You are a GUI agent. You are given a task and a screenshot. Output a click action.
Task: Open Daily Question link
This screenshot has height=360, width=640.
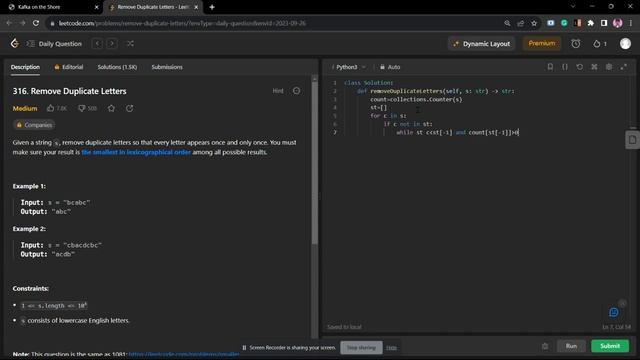60,44
